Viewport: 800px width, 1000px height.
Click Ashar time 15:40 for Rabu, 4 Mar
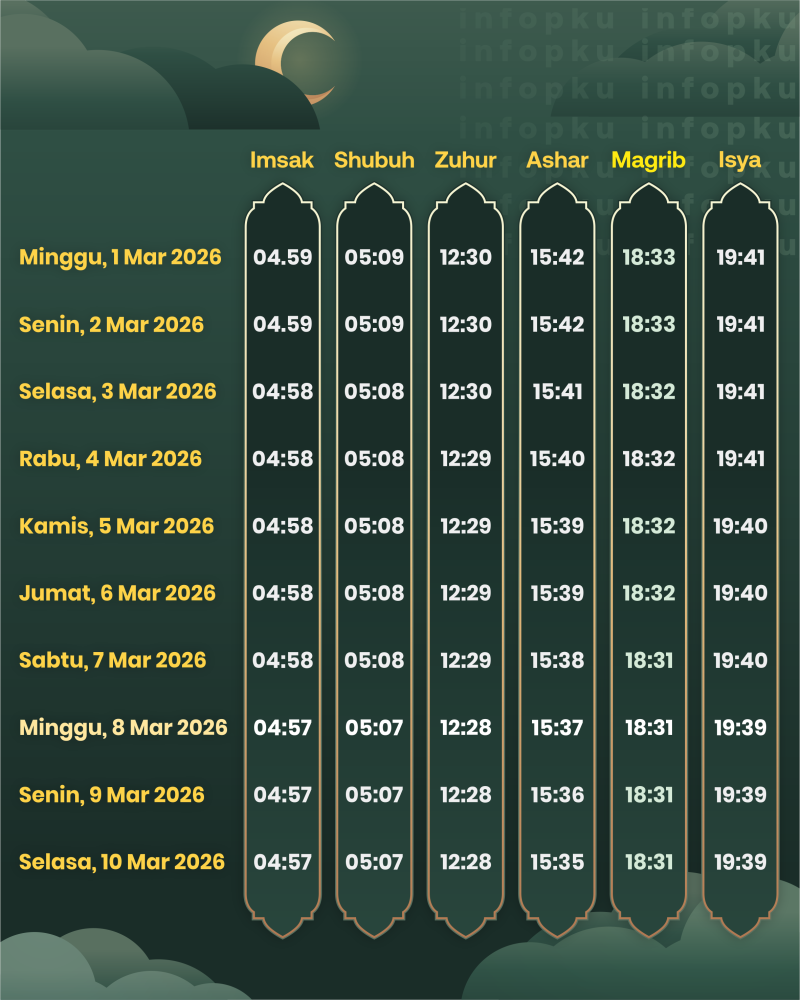[557, 459]
